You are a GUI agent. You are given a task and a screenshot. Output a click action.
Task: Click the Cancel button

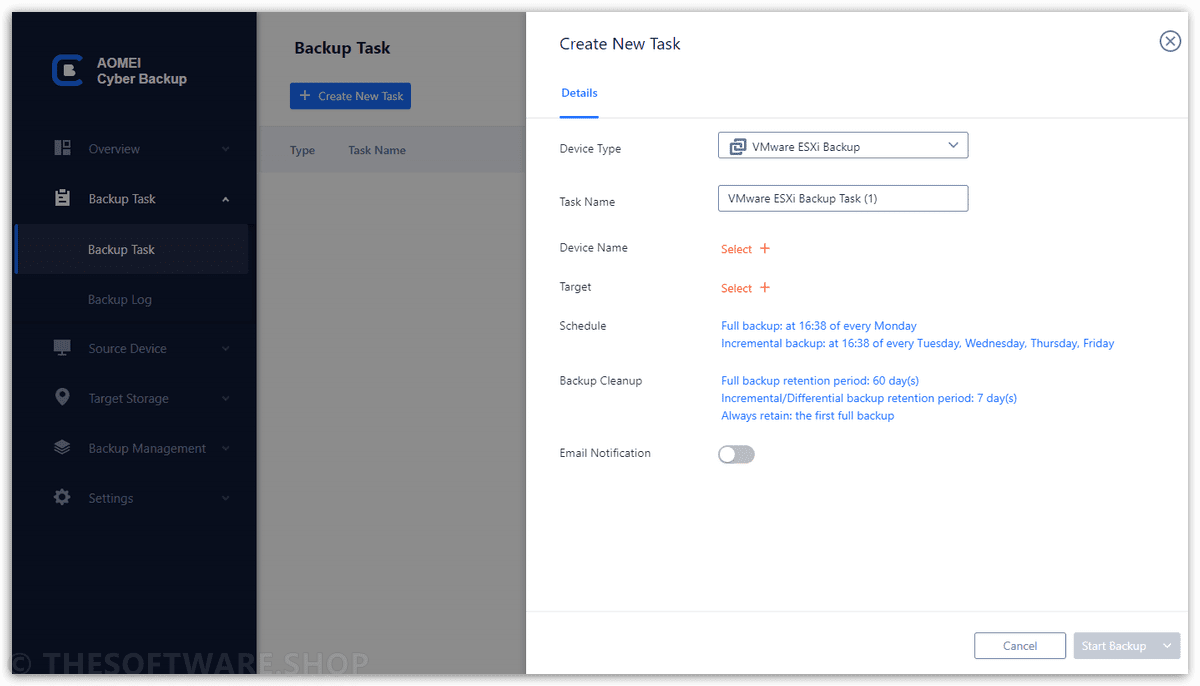[x=1020, y=646]
